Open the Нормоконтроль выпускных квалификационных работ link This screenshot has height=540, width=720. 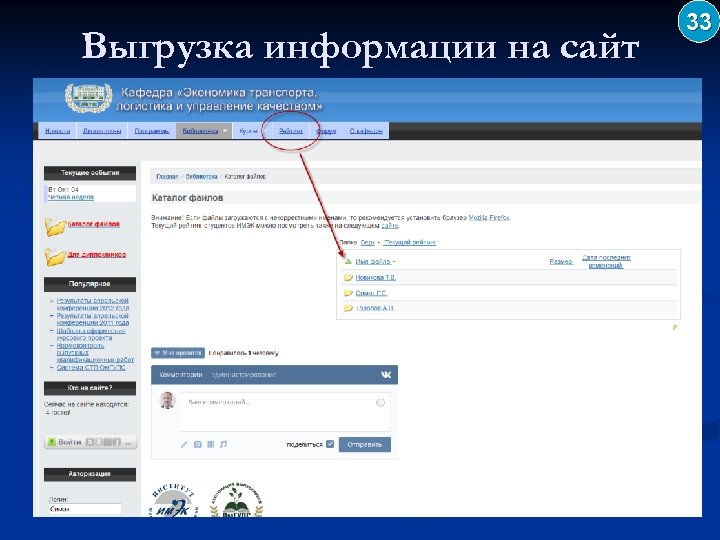[95, 352]
